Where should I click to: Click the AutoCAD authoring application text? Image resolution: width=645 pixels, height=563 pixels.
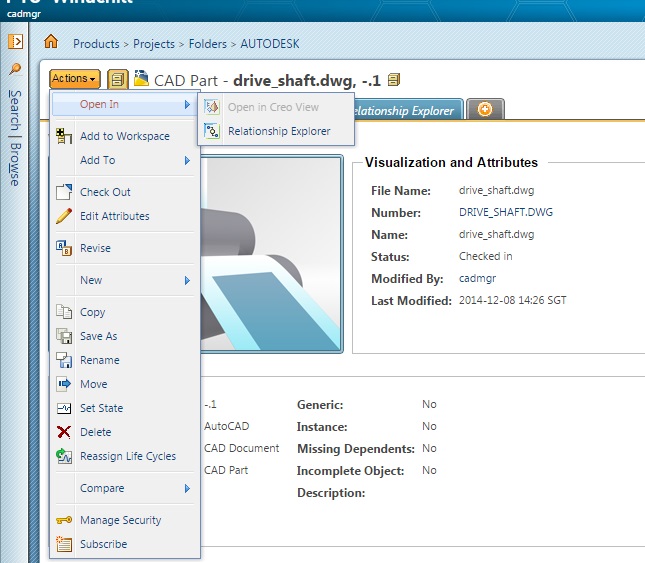pyautogui.click(x=227, y=426)
